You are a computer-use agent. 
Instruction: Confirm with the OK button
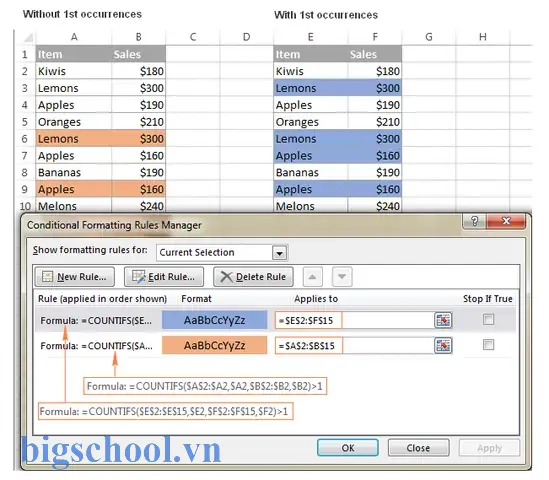(348, 448)
